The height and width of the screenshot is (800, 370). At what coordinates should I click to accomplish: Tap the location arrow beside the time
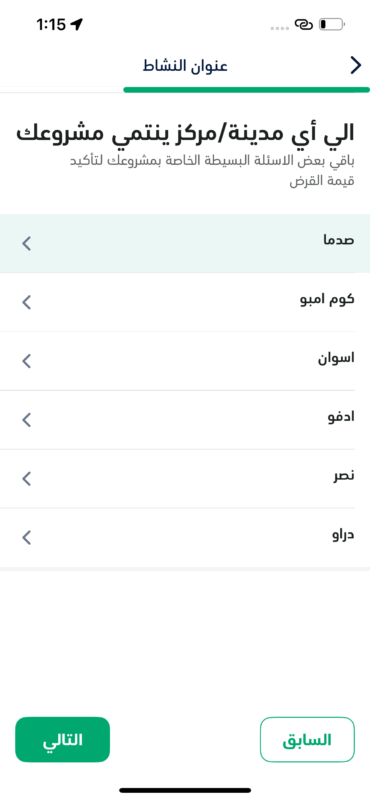77,24
